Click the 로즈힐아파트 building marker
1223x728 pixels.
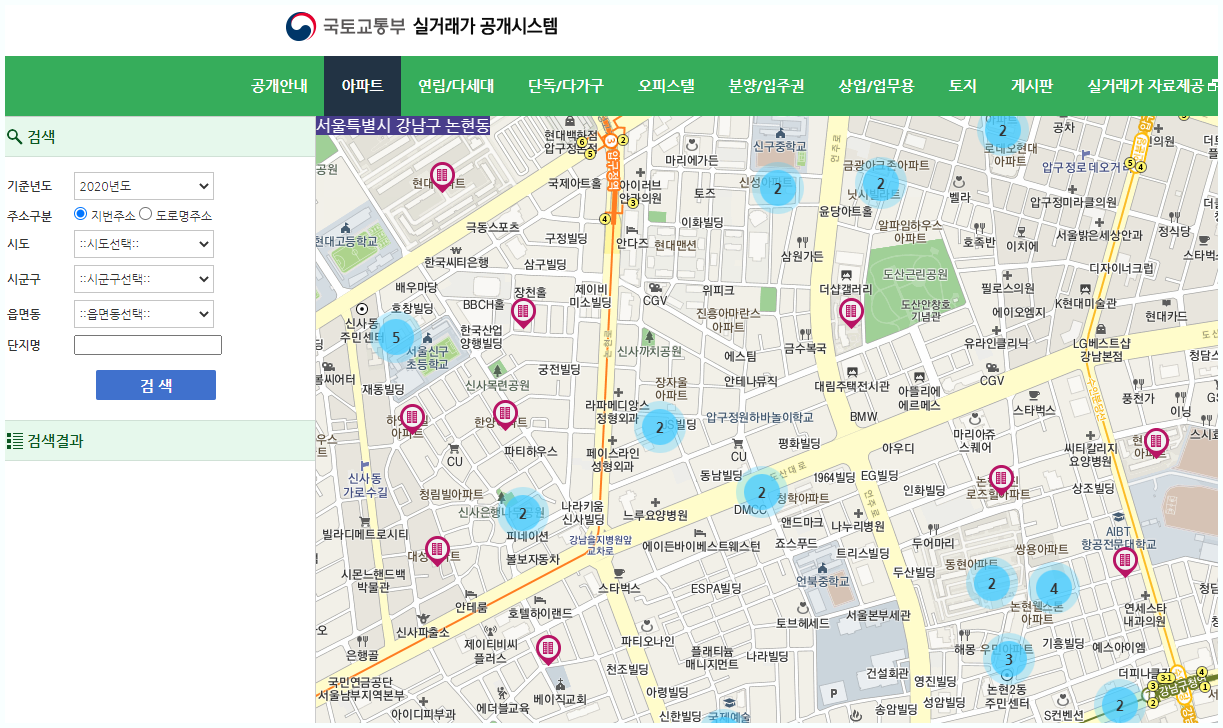(x=1001, y=479)
